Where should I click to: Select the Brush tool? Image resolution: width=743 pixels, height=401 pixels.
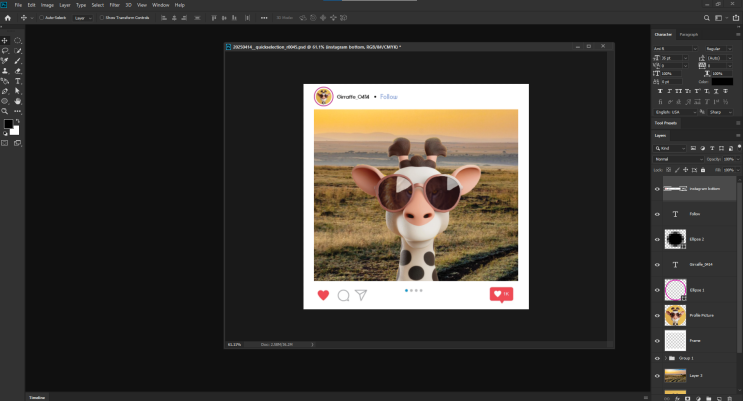18,61
